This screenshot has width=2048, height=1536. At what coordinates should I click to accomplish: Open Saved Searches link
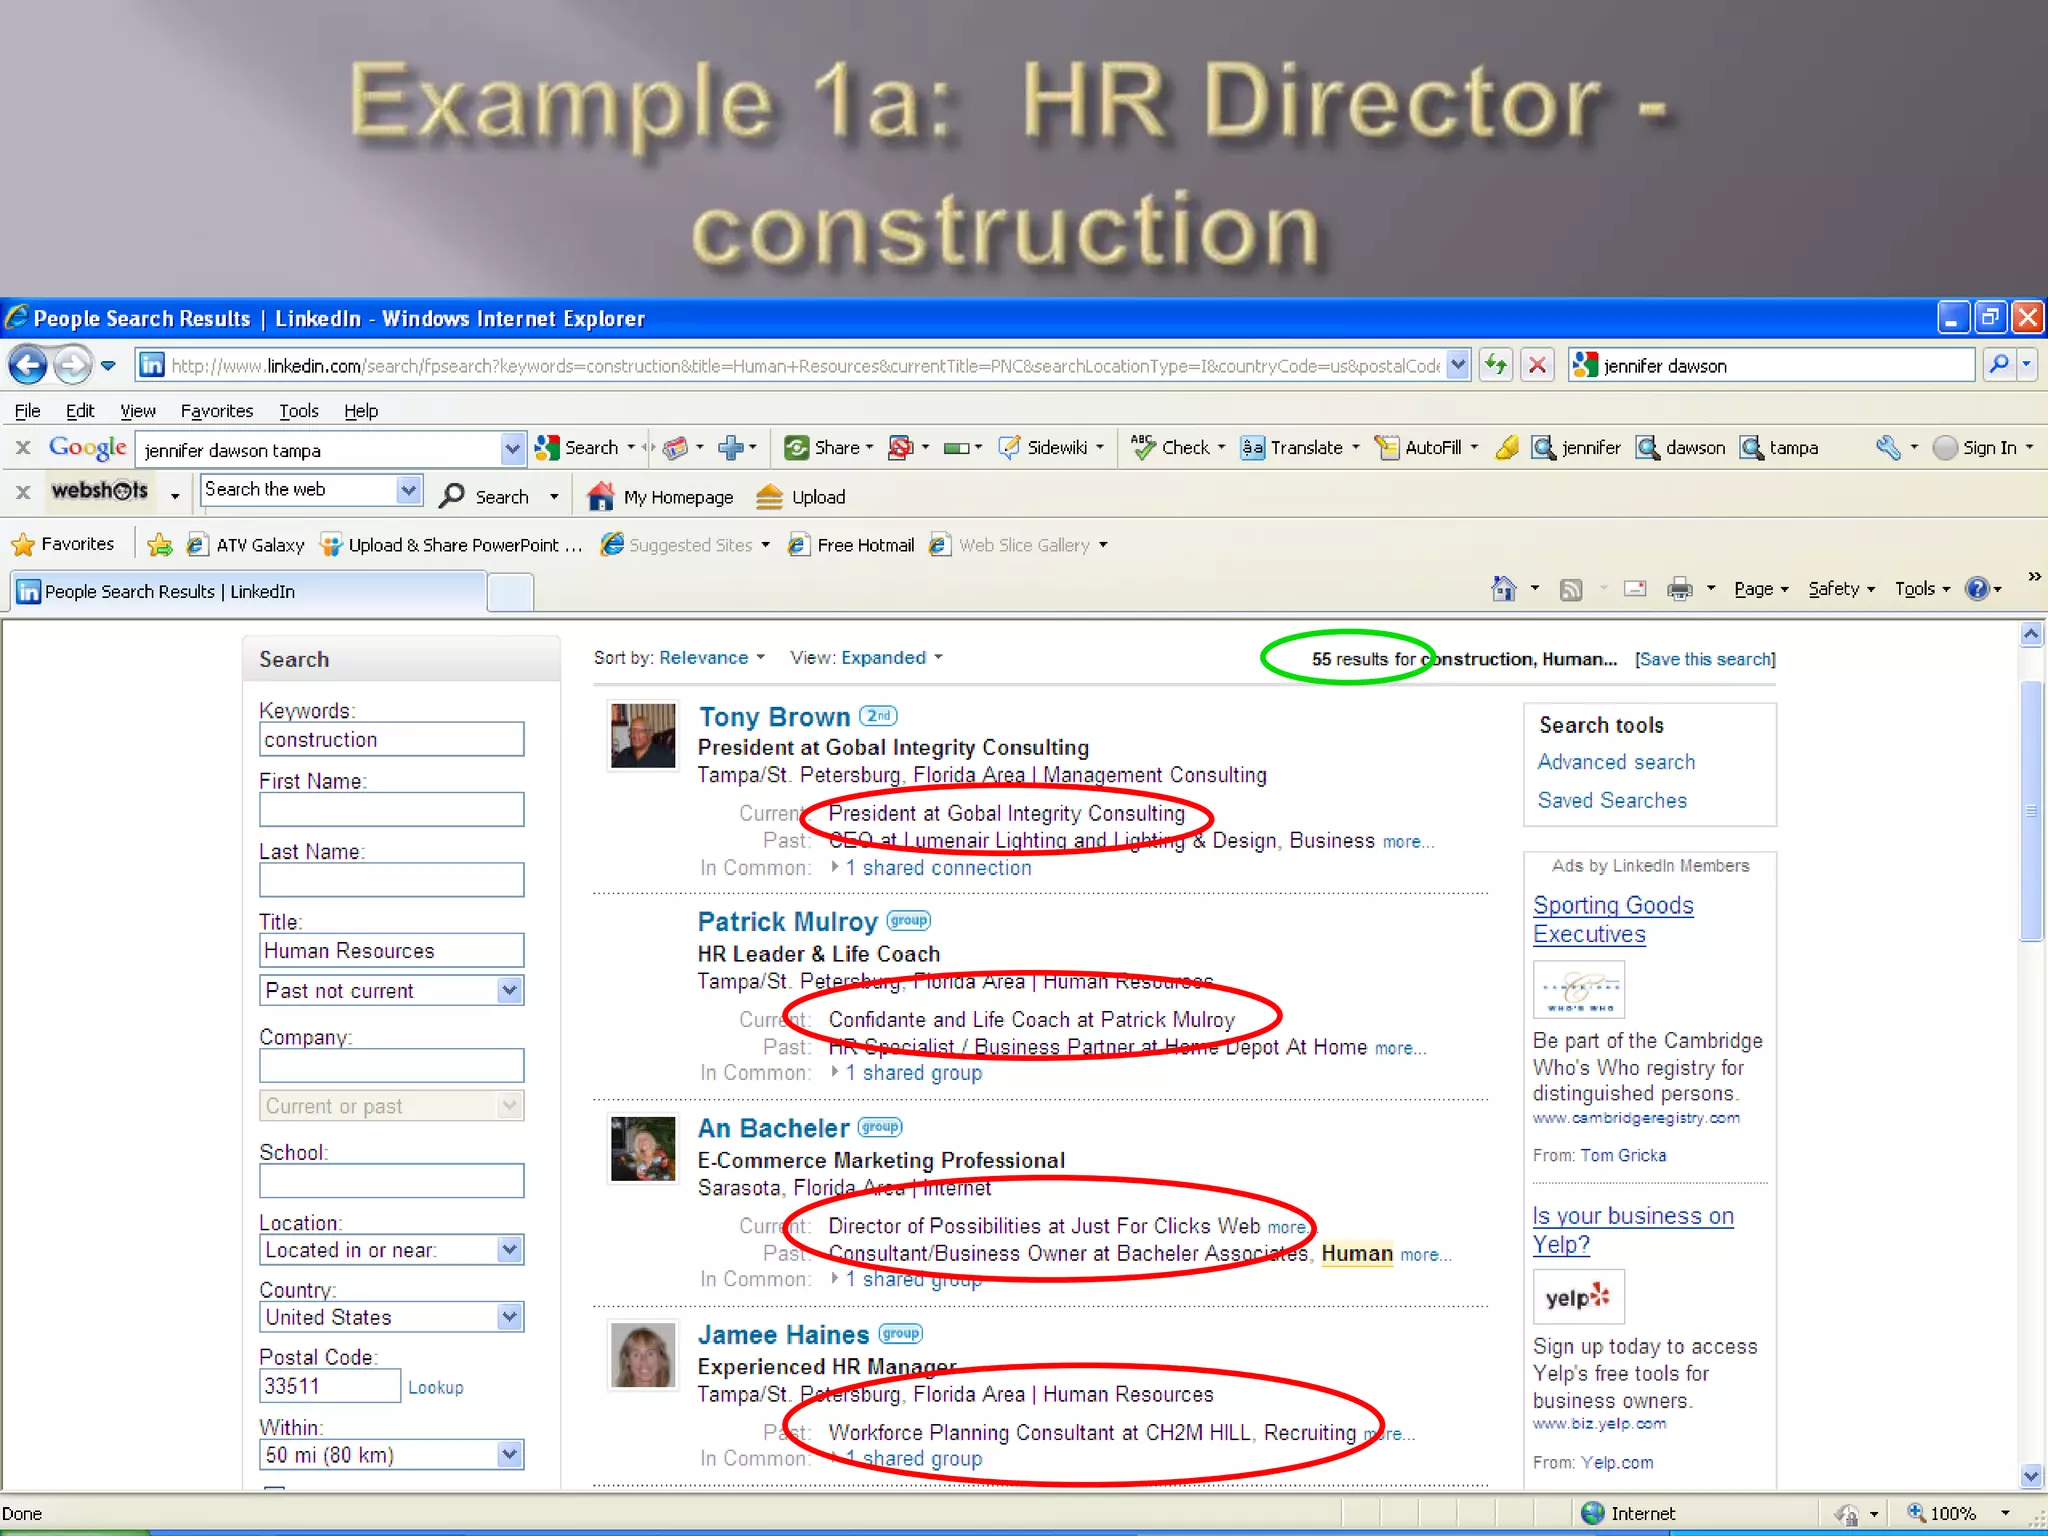(1612, 800)
